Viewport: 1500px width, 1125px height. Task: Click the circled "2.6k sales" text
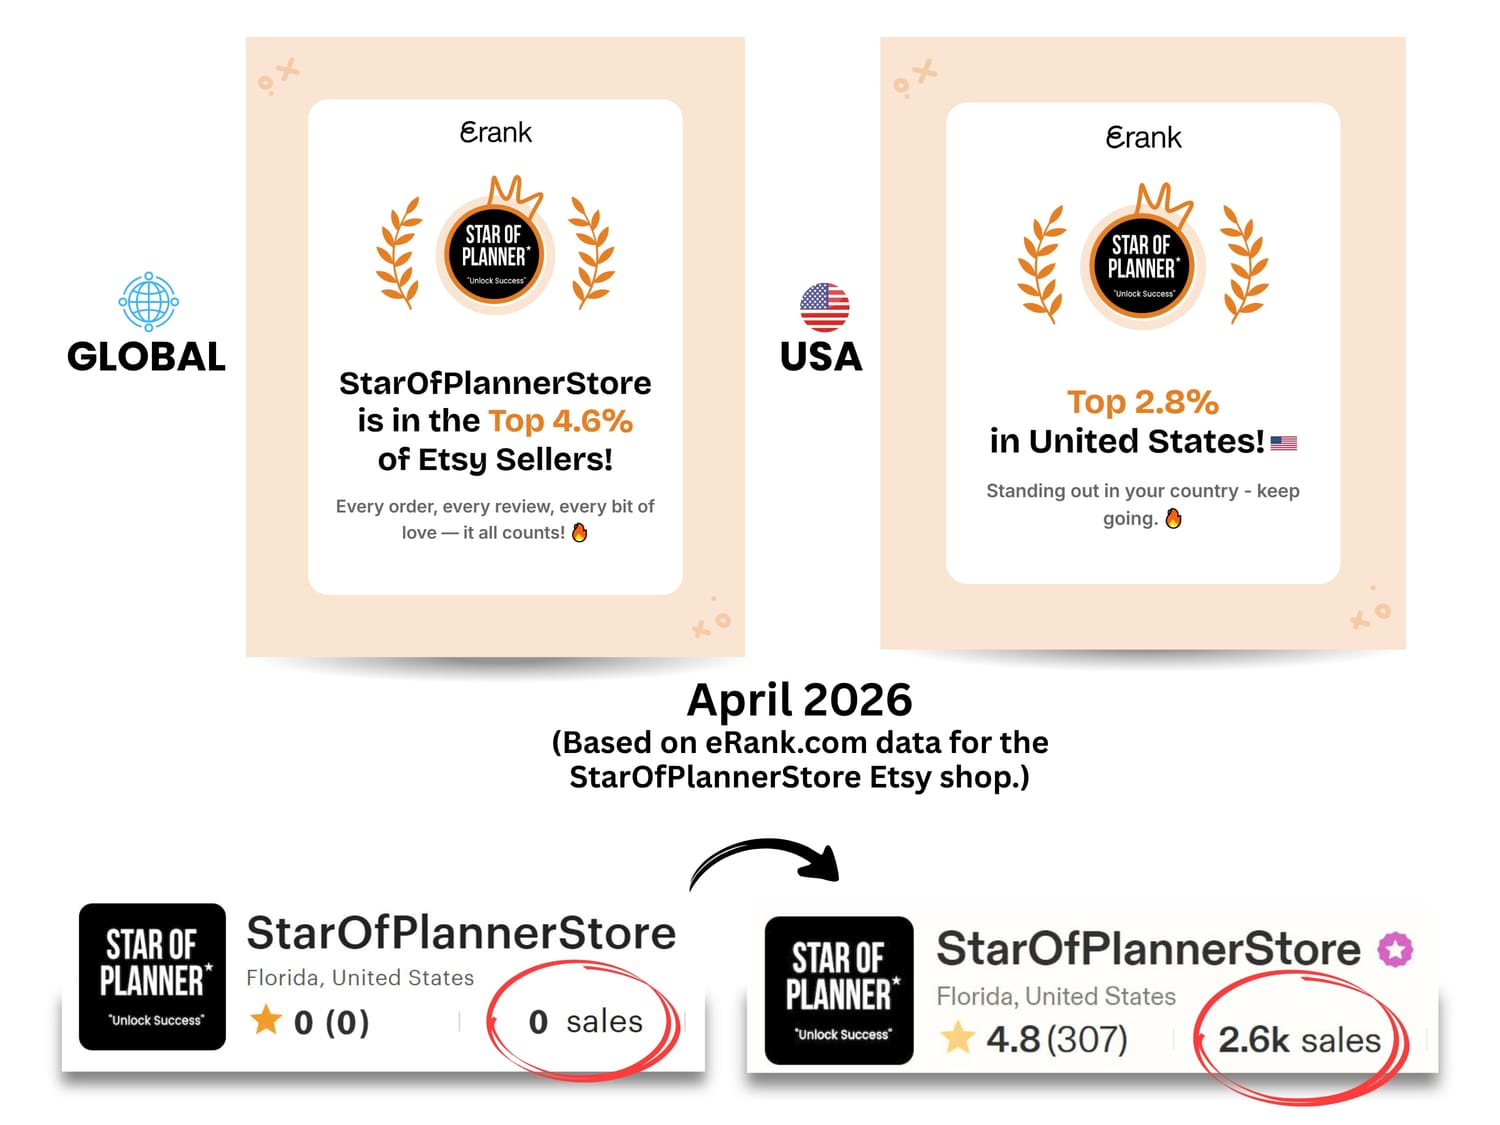pyautogui.click(x=1299, y=1040)
